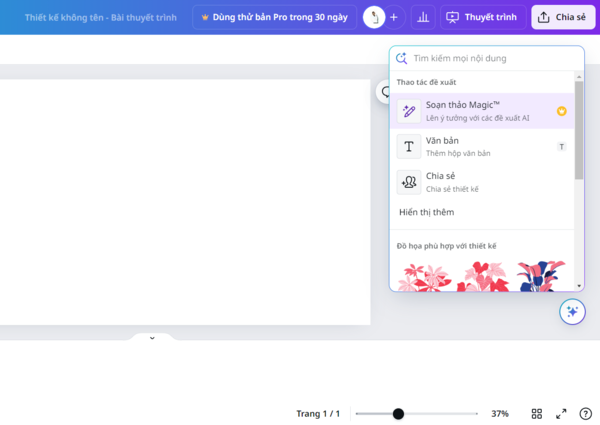Rename the Thiết kế không tên title

(x=101, y=18)
